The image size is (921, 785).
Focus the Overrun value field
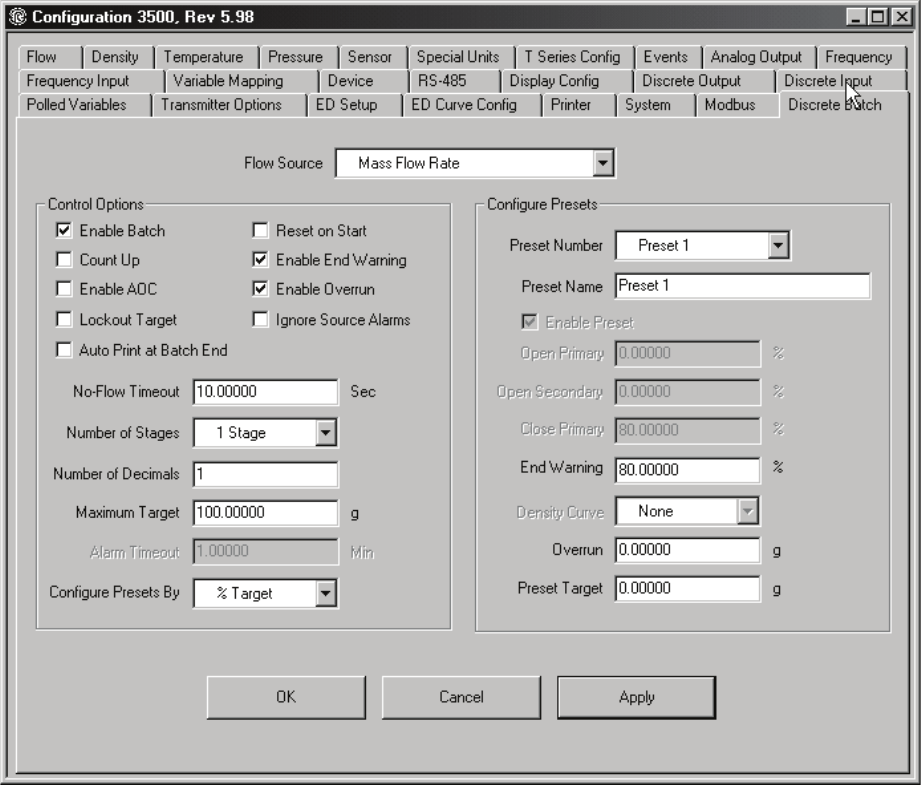coord(687,549)
